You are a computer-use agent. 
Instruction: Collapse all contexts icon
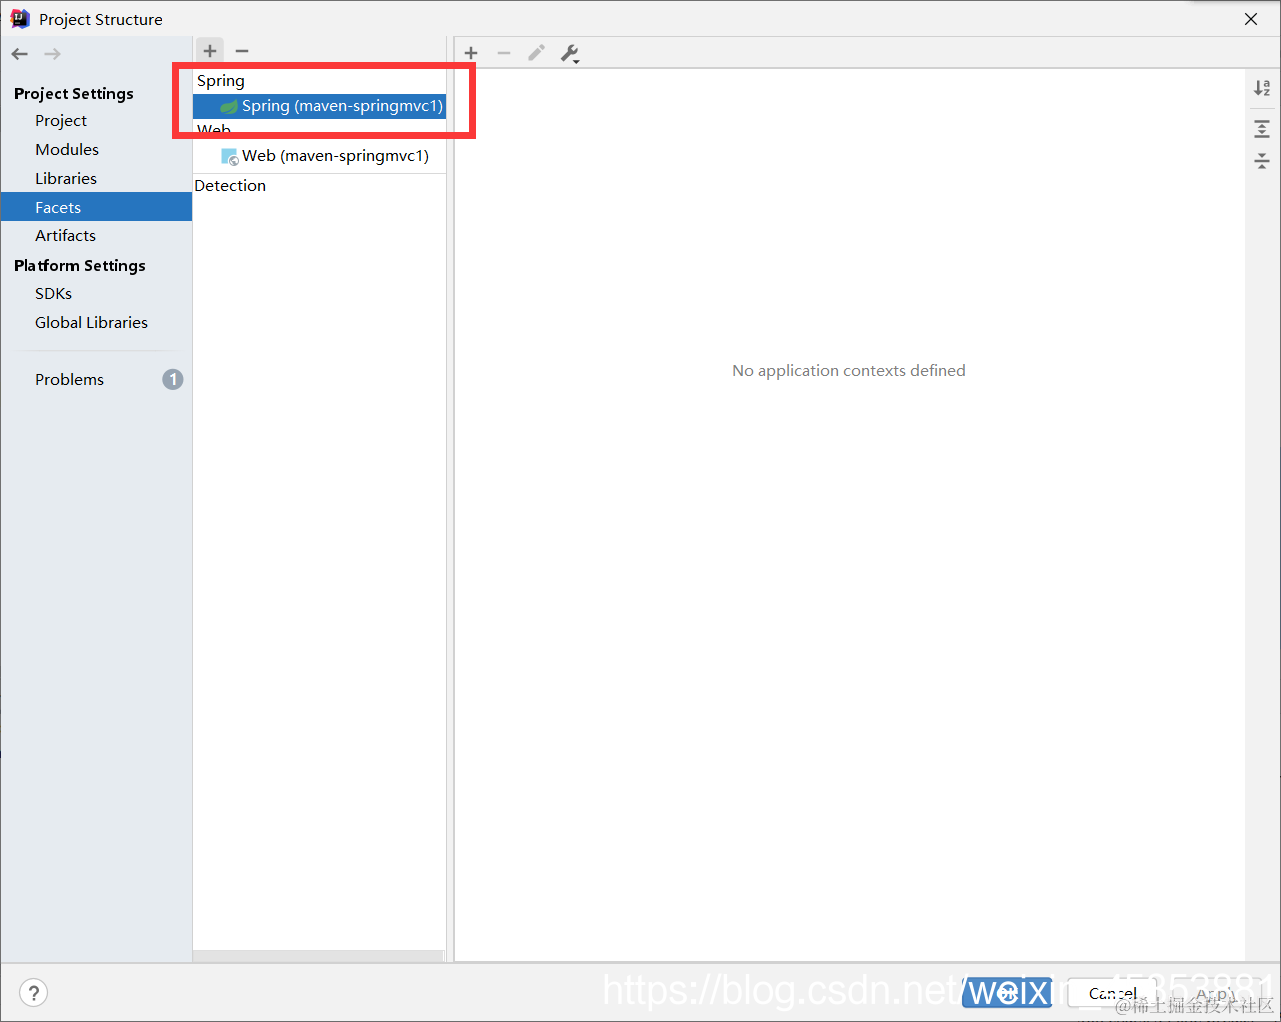click(1262, 160)
